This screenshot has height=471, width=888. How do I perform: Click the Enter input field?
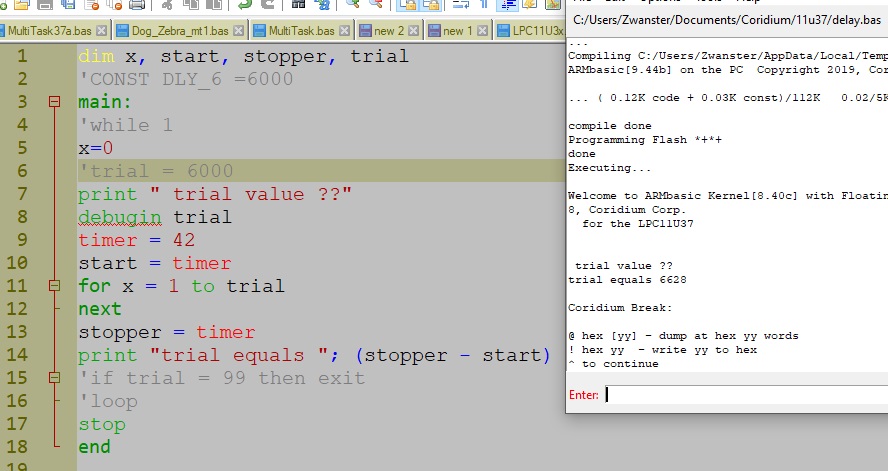coord(744,395)
